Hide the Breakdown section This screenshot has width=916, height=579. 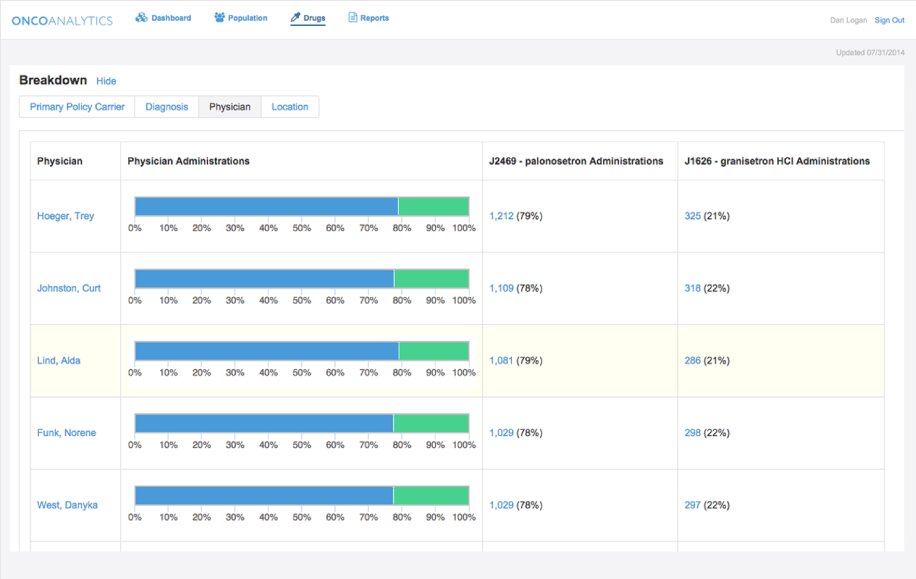pyautogui.click(x=106, y=81)
